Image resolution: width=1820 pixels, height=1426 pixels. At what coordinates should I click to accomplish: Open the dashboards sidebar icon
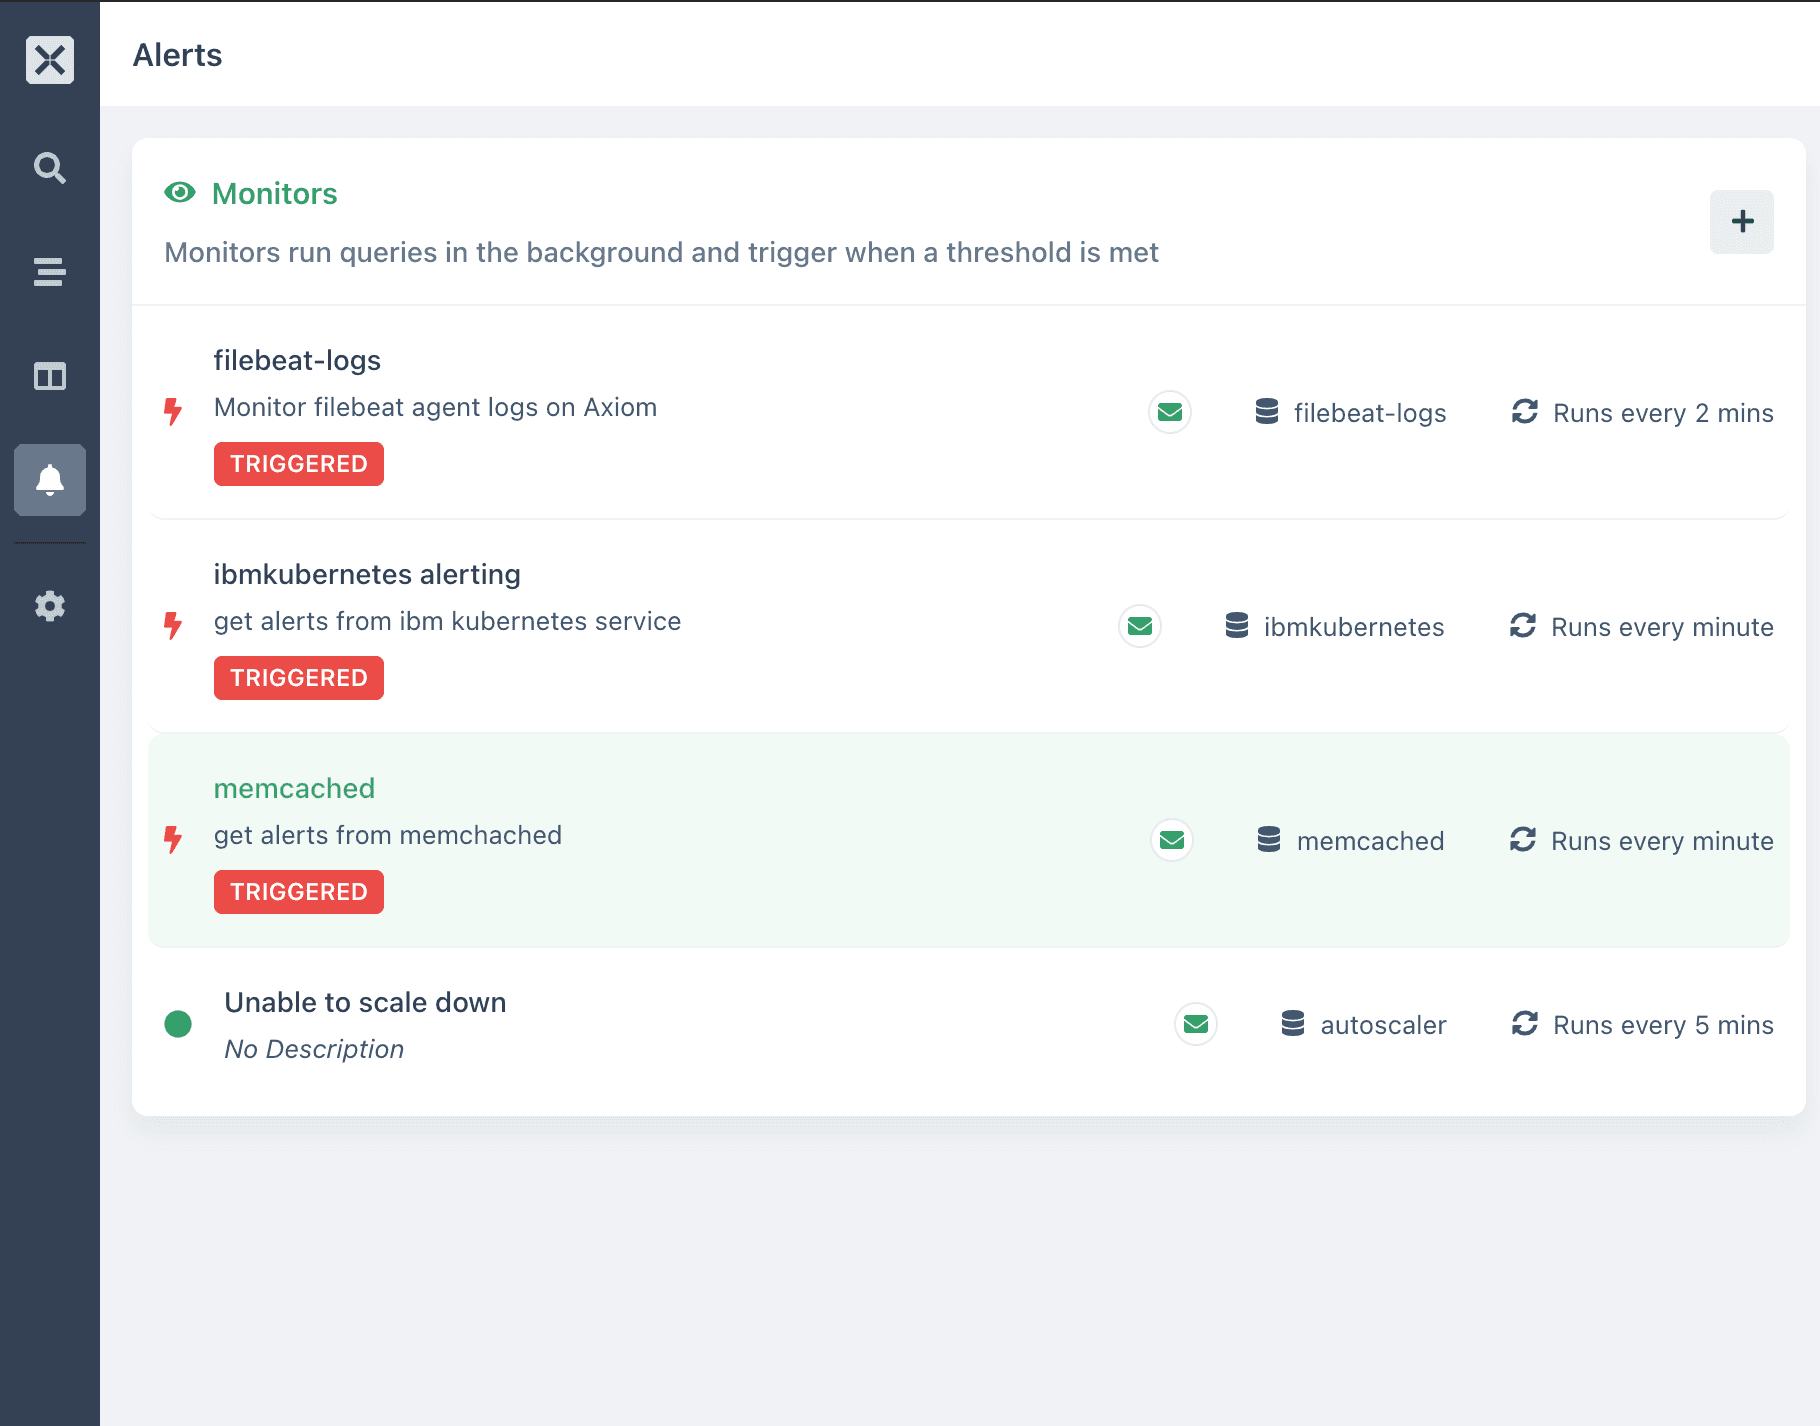tap(49, 377)
